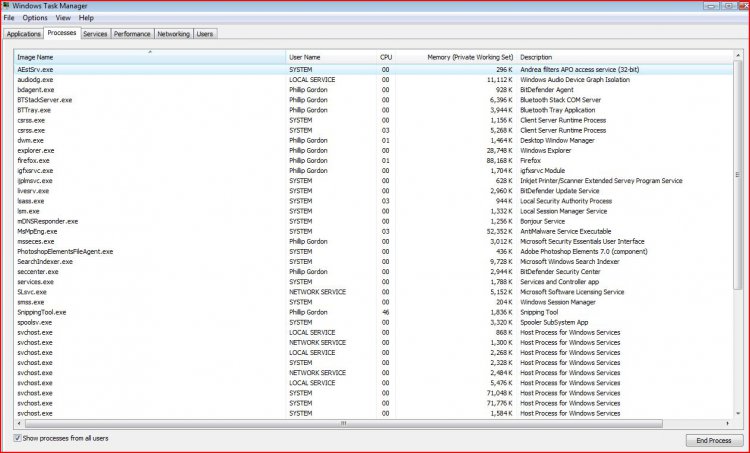750x453 pixels.
Task: Click the 88,168 K memory value
Action: pyautogui.click(x=500, y=160)
